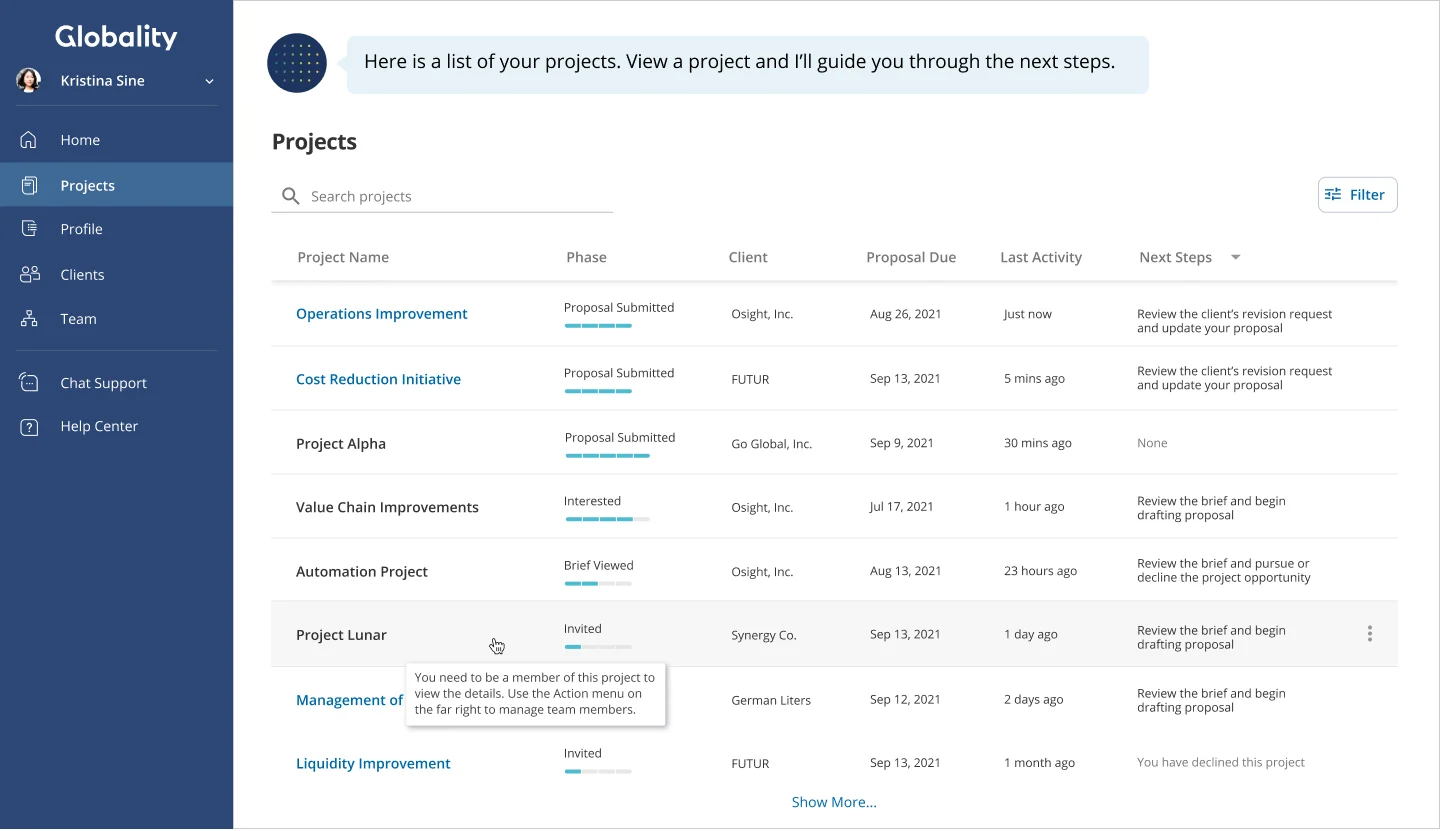The width and height of the screenshot is (1440, 831).
Task: Click the magnifier search icon
Action: 291,196
